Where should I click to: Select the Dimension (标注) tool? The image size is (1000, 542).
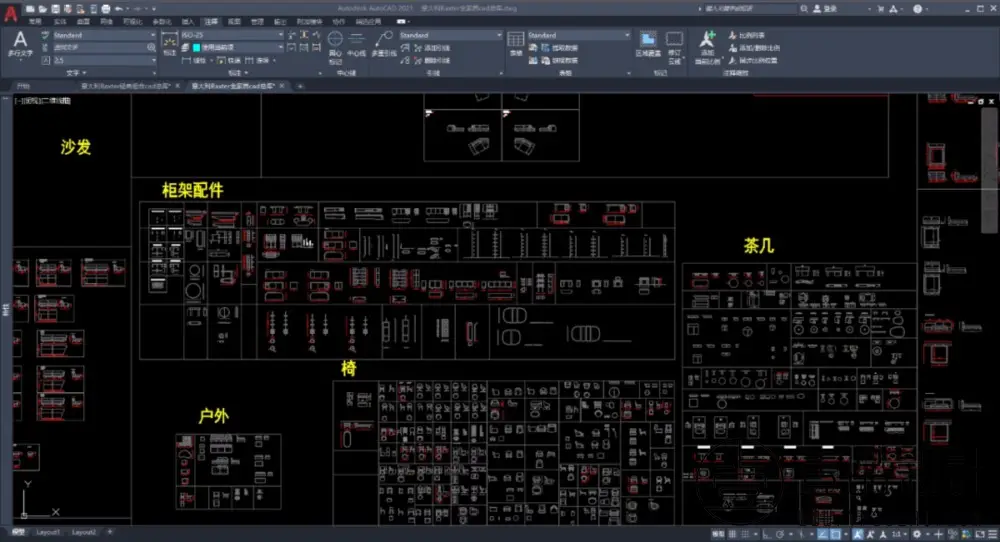[169, 43]
